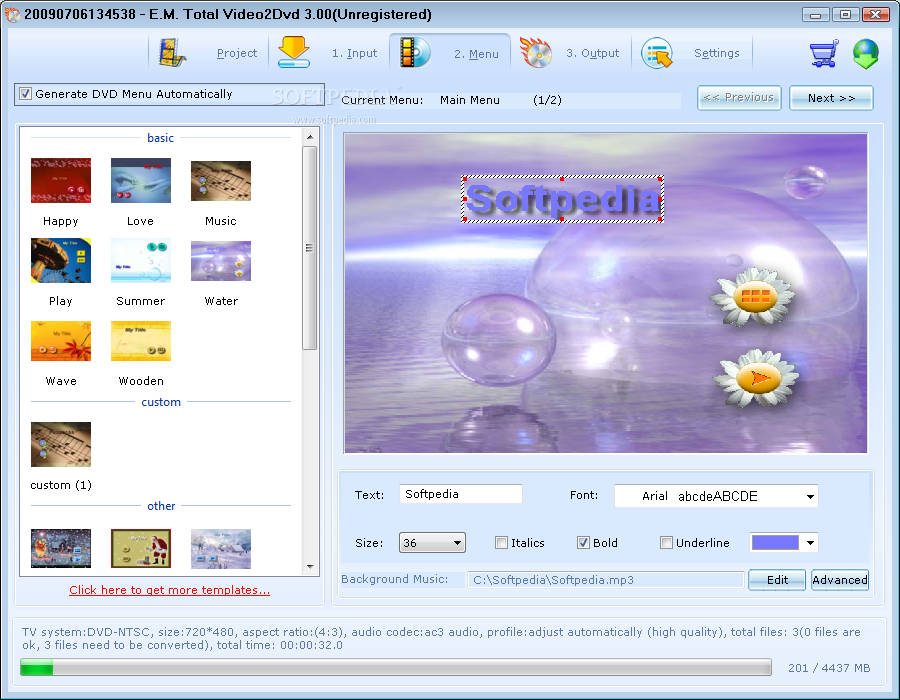900x700 pixels.
Task: Select the Play menu template
Action: (x=61, y=260)
